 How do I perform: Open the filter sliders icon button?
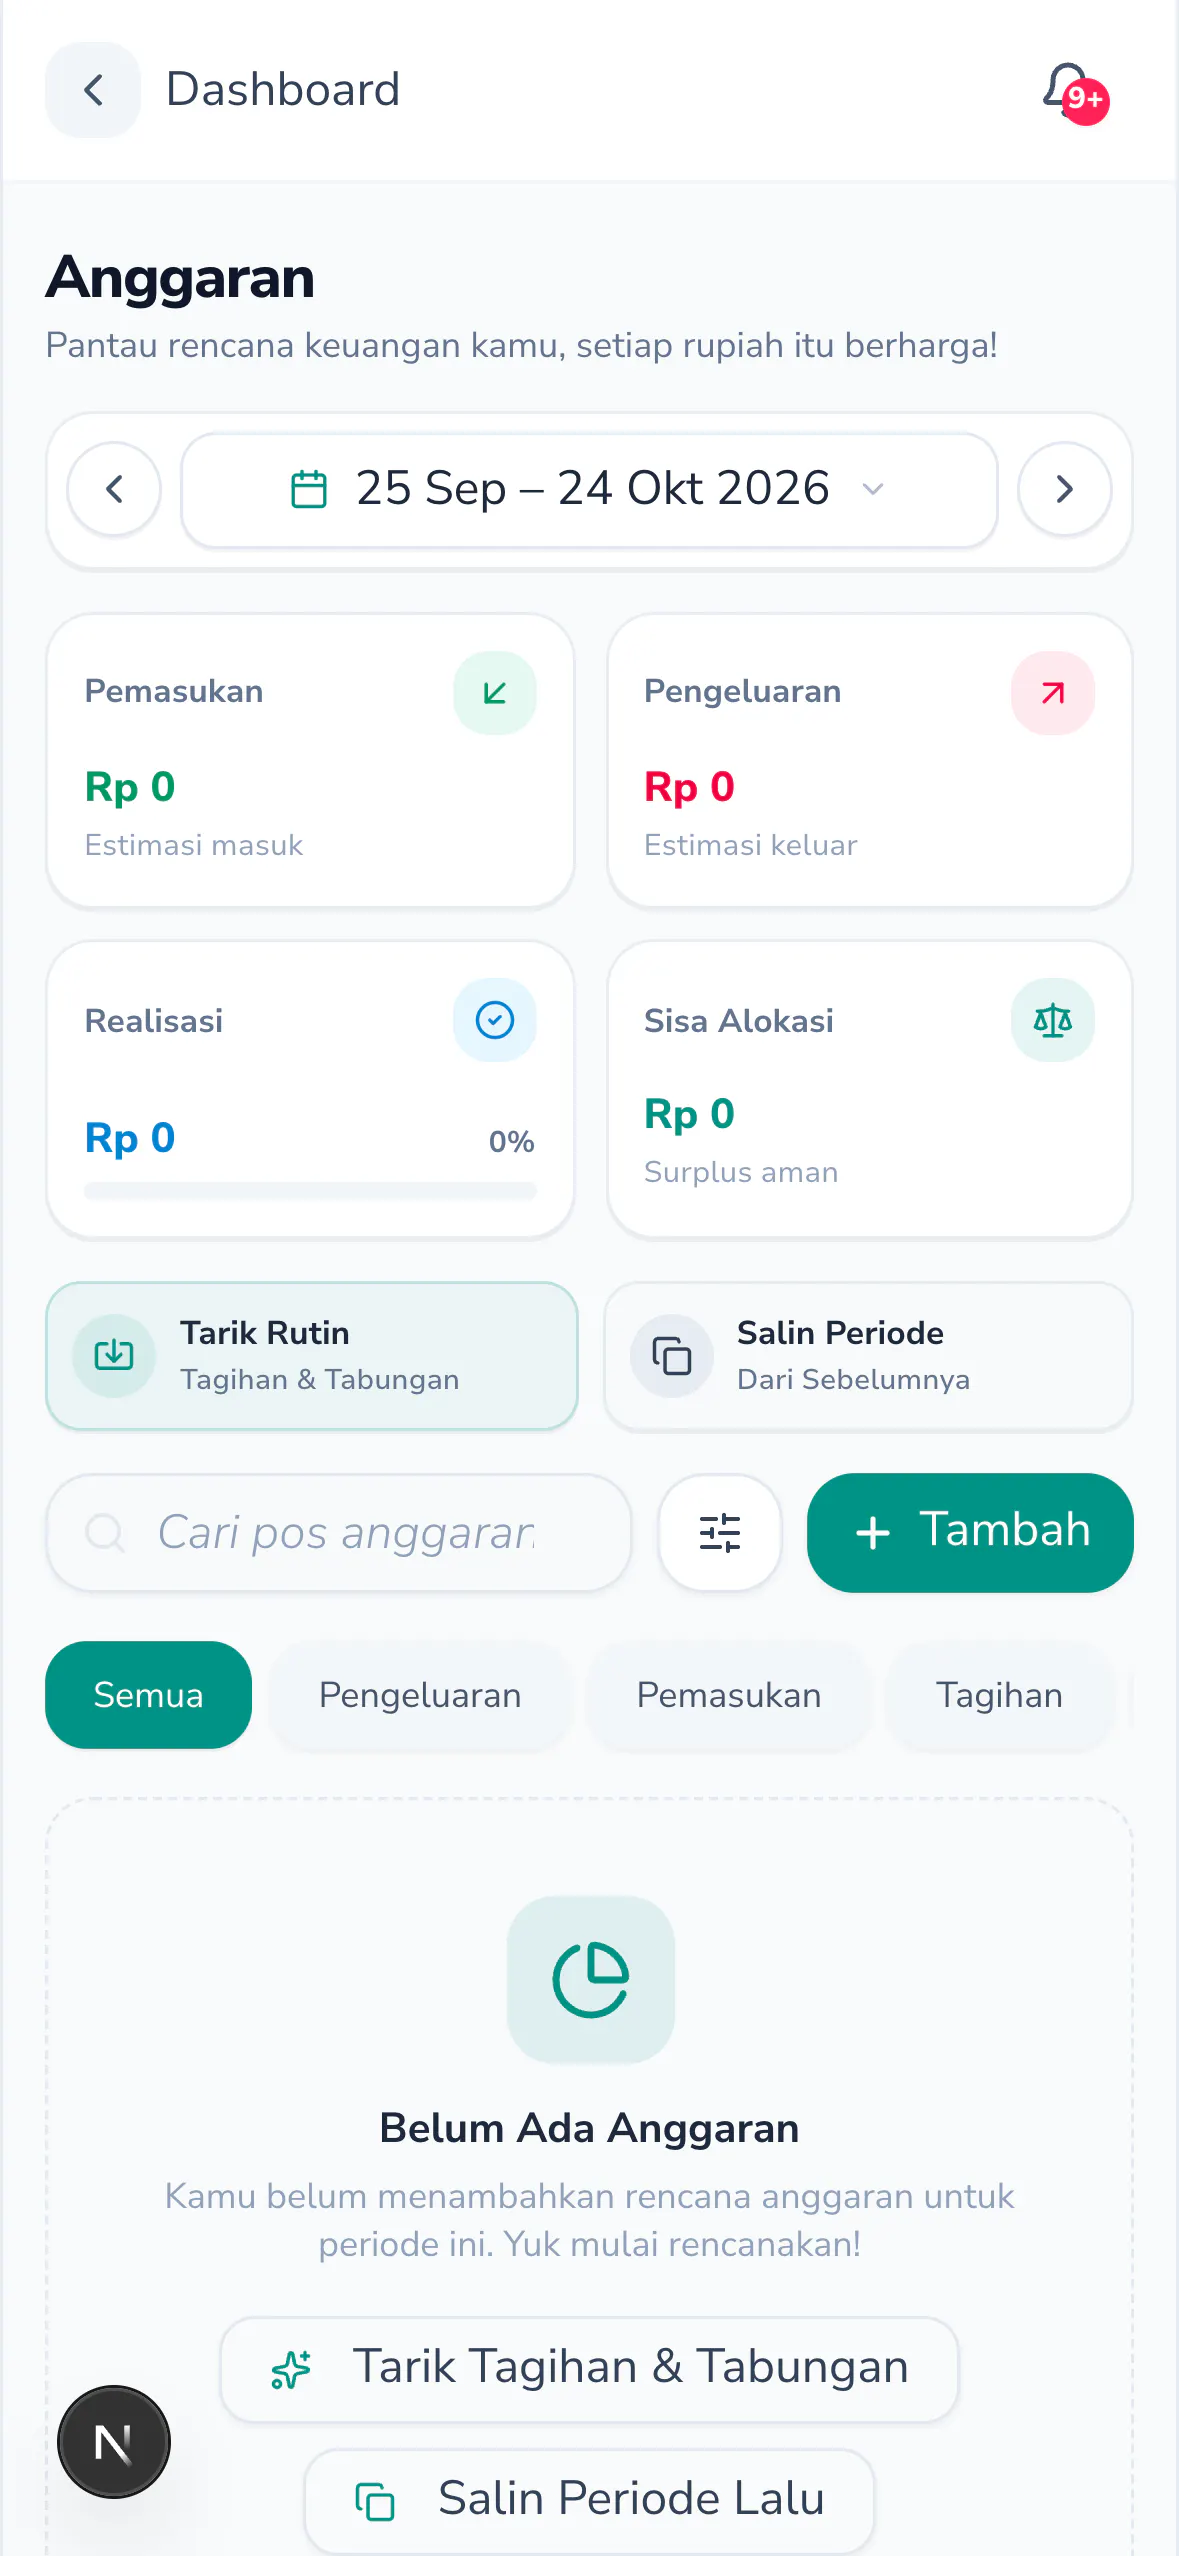pos(720,1532)
